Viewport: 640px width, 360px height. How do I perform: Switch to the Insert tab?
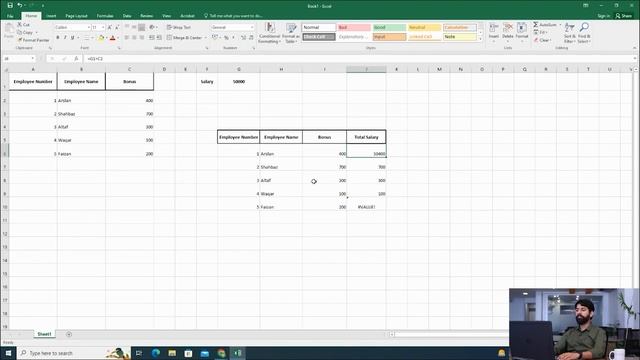51,16
